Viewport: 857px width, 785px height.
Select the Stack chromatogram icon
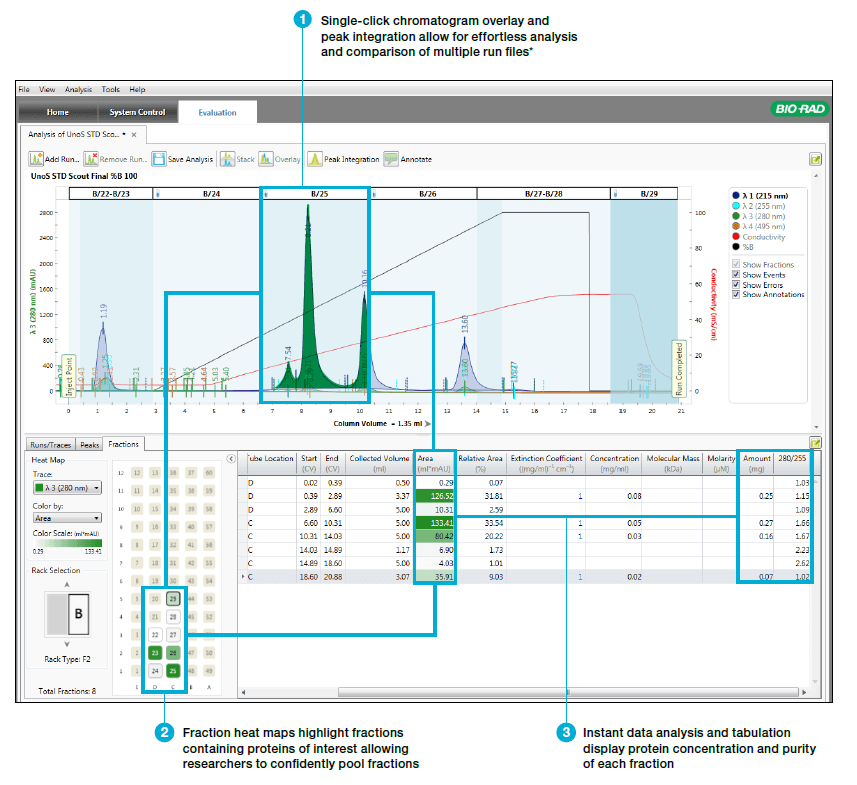(x=226, y=159)
